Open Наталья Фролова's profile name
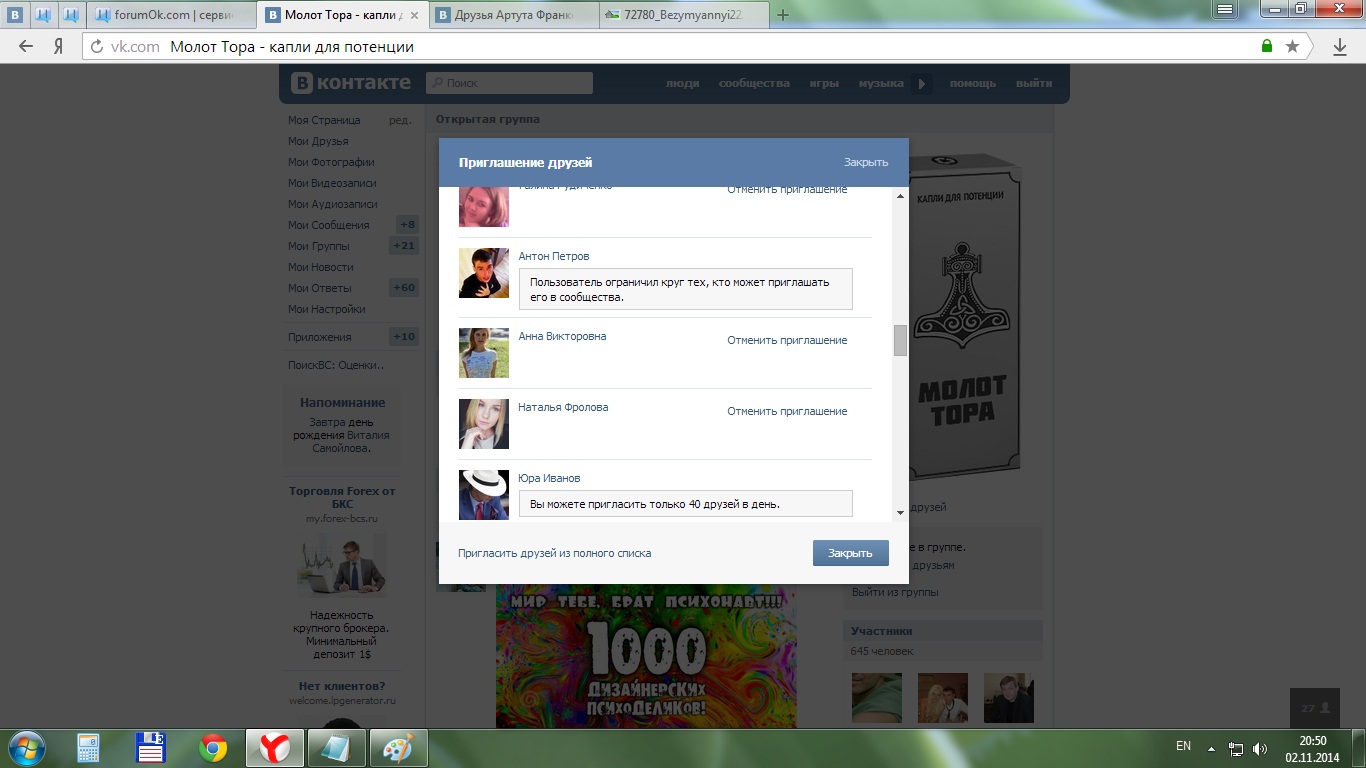The image size is (1366, 768). point(563,407)
